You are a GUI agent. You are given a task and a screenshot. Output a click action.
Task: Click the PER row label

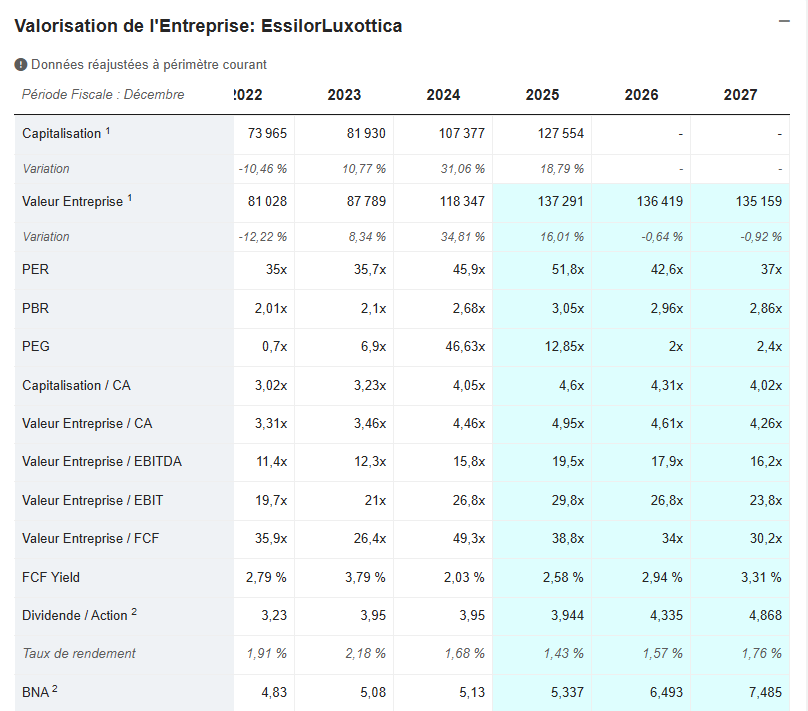click(35, 270)
